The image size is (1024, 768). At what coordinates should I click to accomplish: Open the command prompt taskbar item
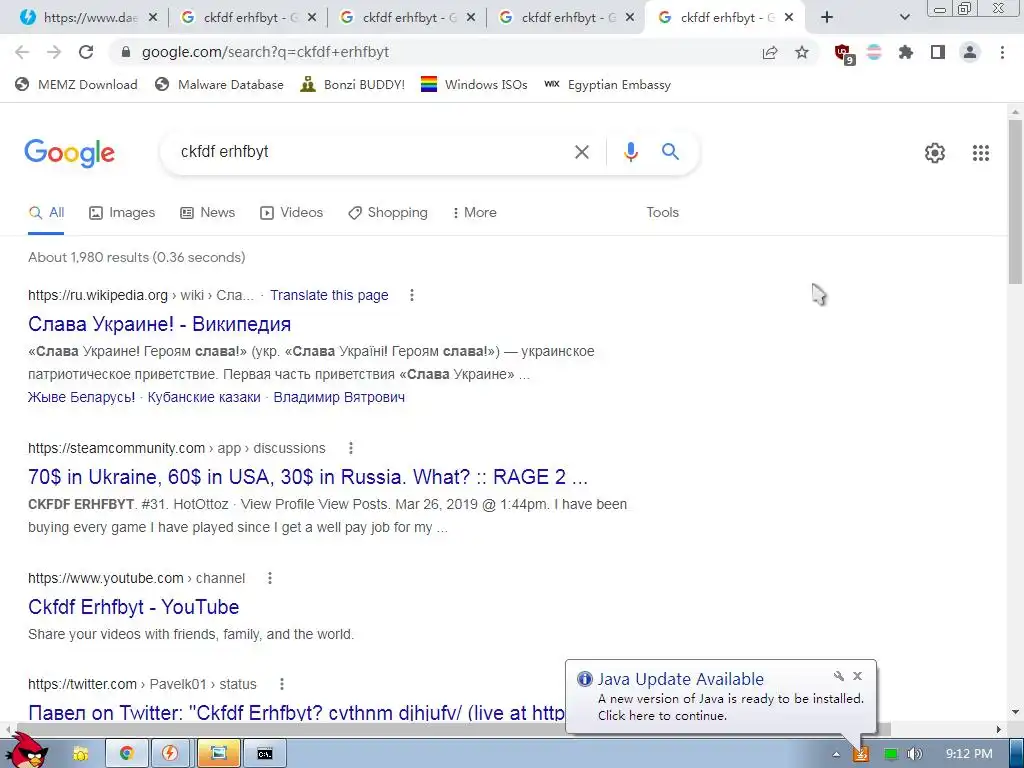[264, 754]
